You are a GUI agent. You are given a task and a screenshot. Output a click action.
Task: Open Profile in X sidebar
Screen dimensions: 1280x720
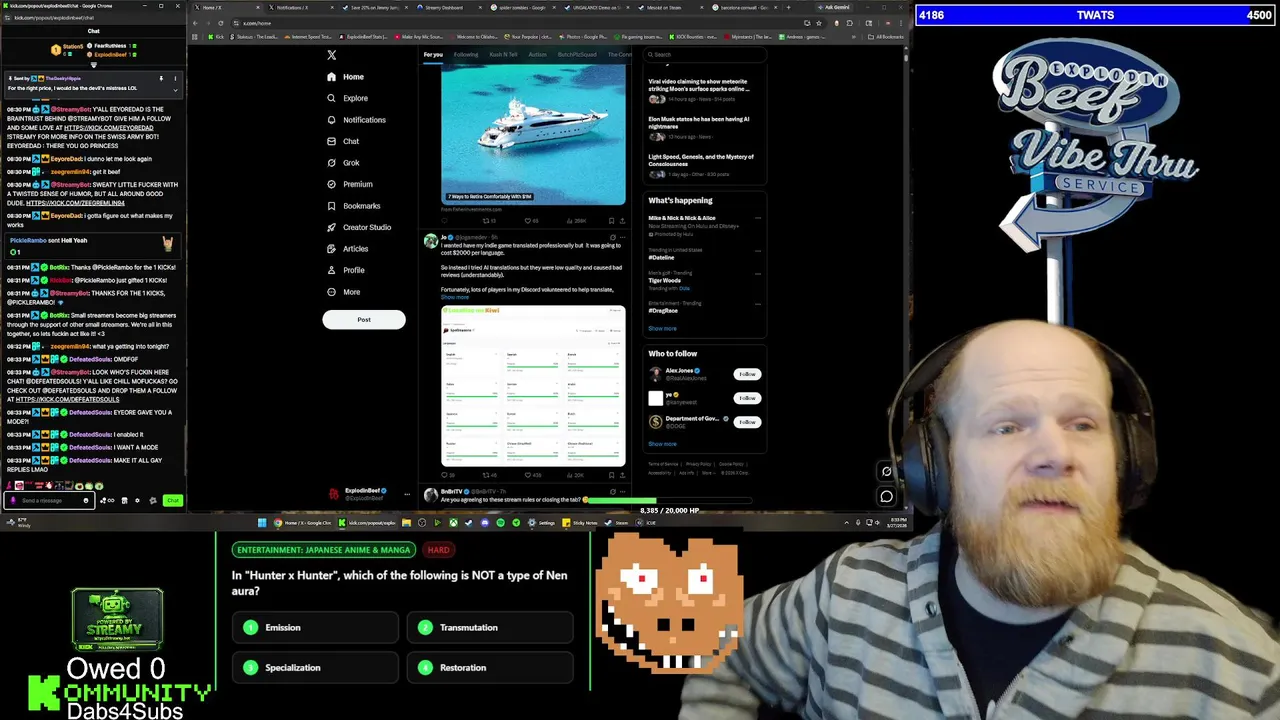(345, 270)
